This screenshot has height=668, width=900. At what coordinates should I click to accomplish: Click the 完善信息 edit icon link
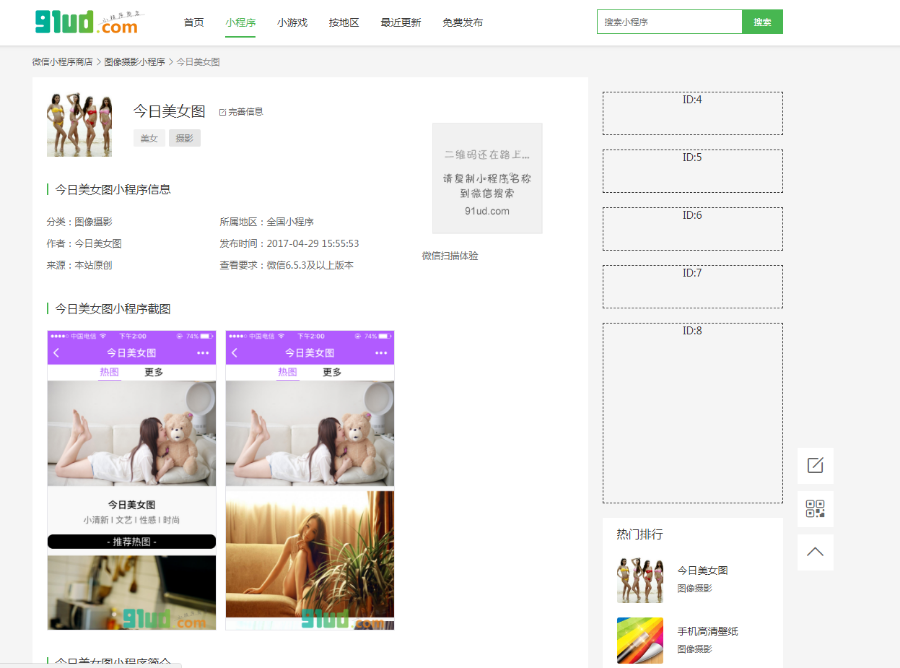[241, 112]
